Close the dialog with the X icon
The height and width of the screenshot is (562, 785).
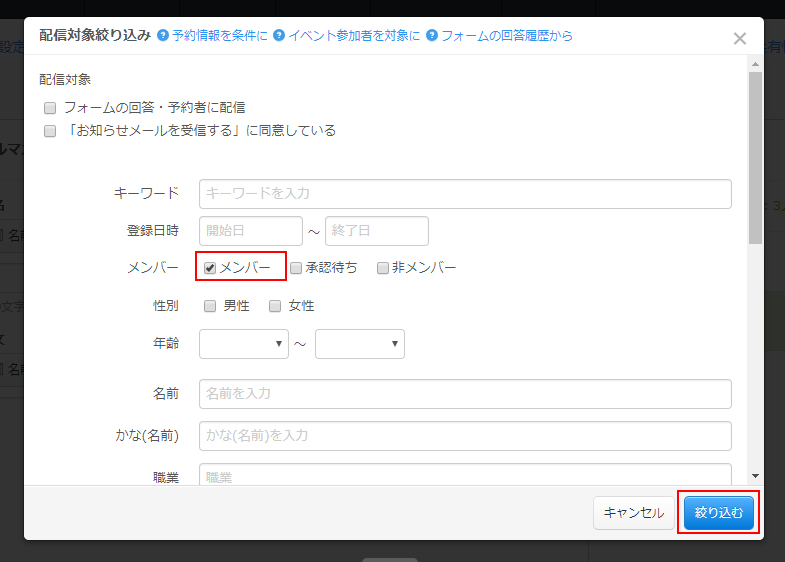point(739,39)
